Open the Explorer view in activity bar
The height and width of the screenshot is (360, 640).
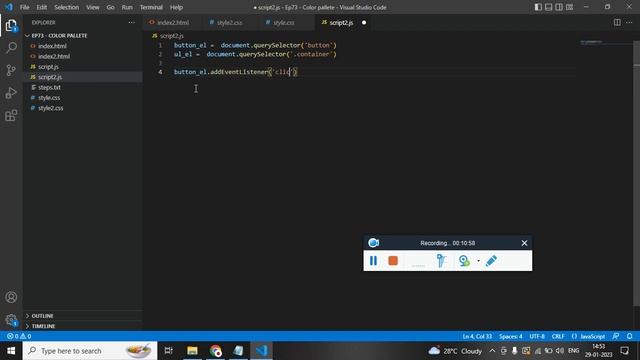tap(11, 26)
